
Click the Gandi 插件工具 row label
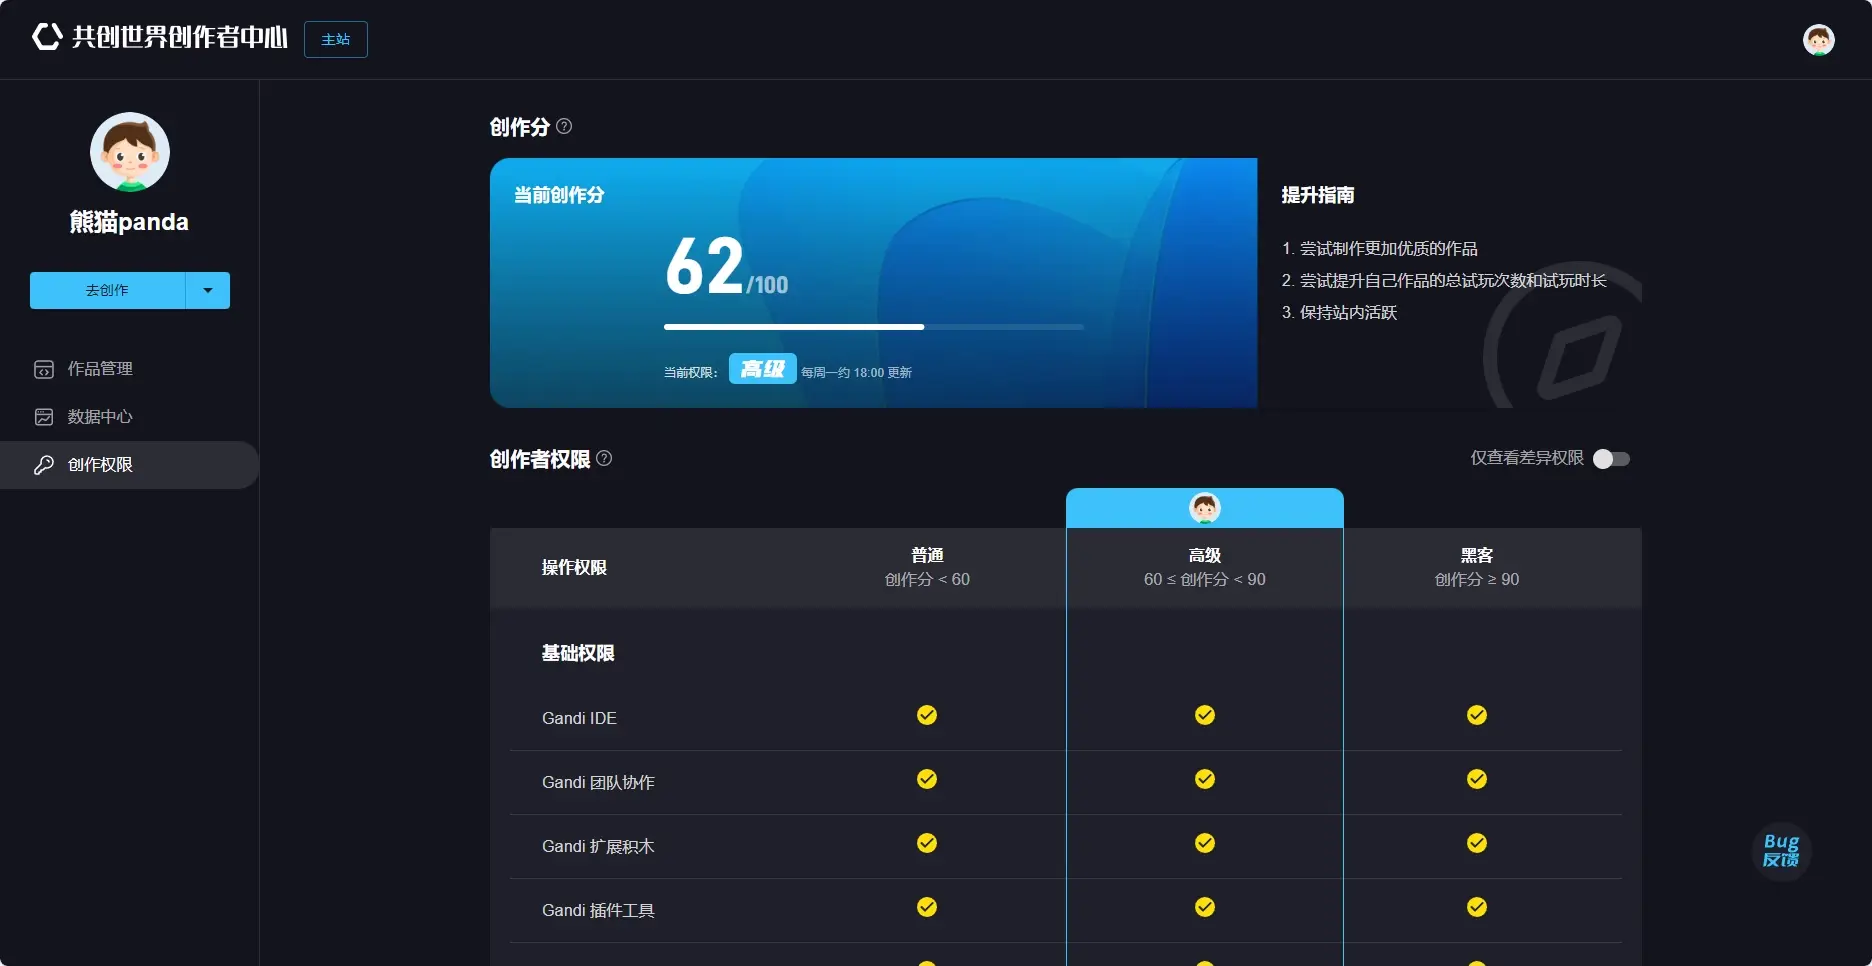(598, 910)
